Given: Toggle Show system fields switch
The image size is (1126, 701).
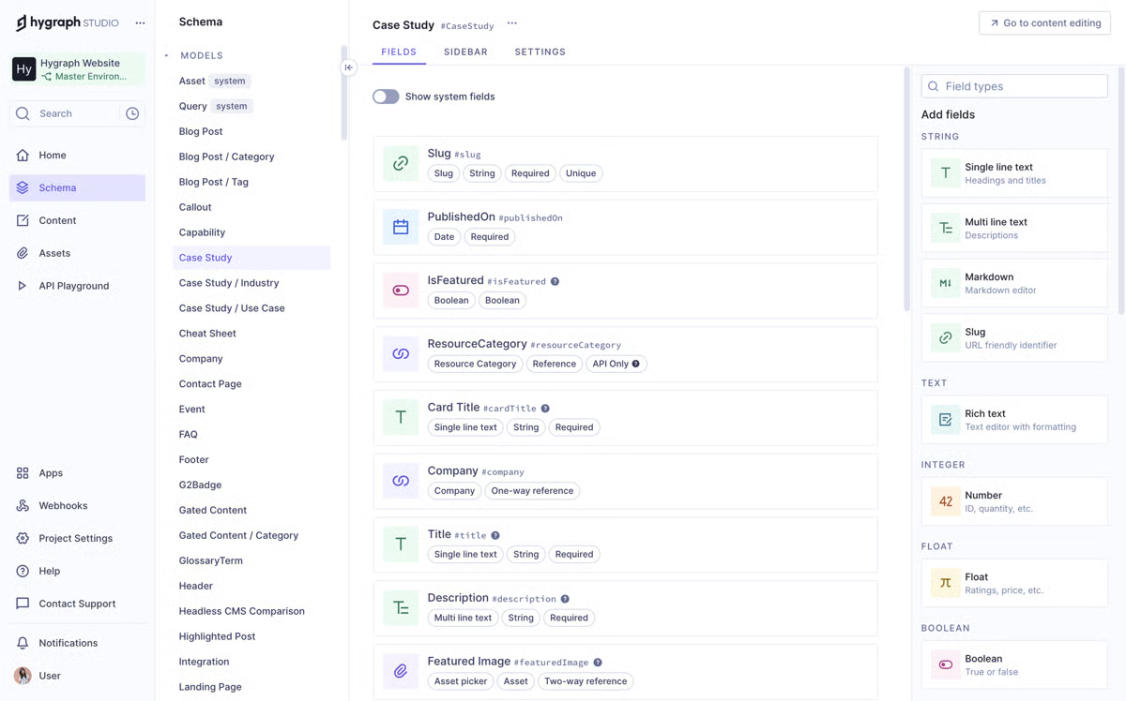Looking at the screenshot, I should [x=386, y=97].
